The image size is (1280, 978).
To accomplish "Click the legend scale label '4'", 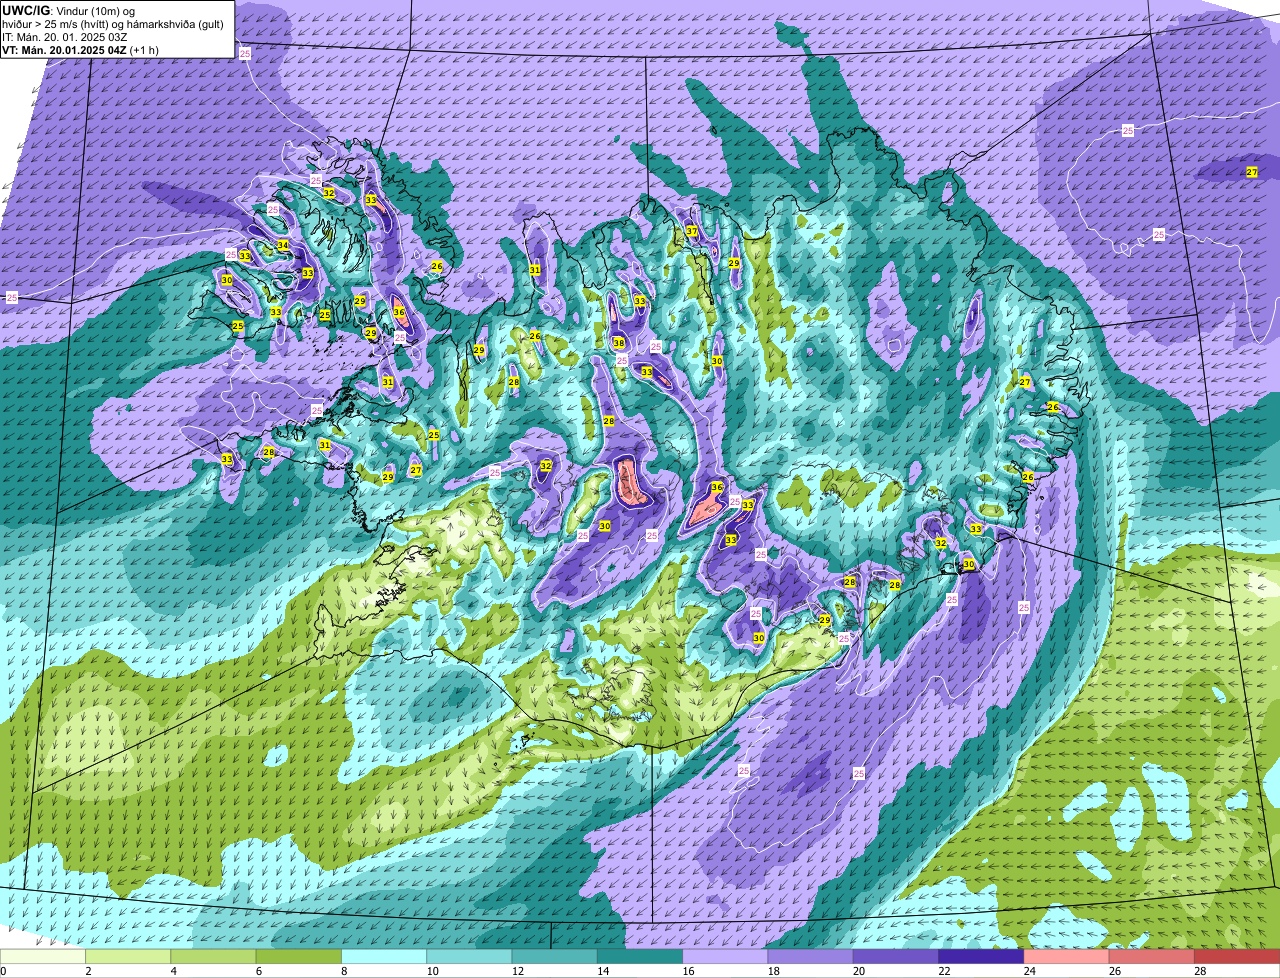I will point(173,971).
